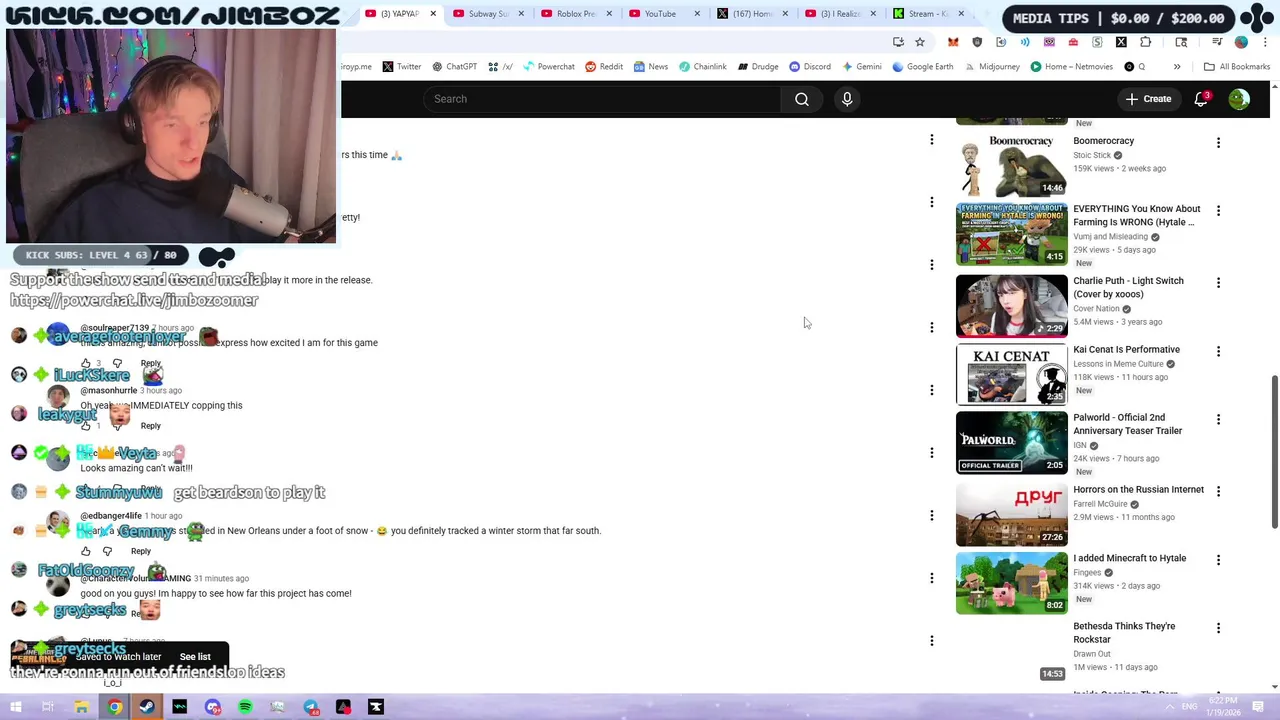This screenshot has width=1280, height=720.
Task: Open the Reddit bookmark
Action: point(604,67)
